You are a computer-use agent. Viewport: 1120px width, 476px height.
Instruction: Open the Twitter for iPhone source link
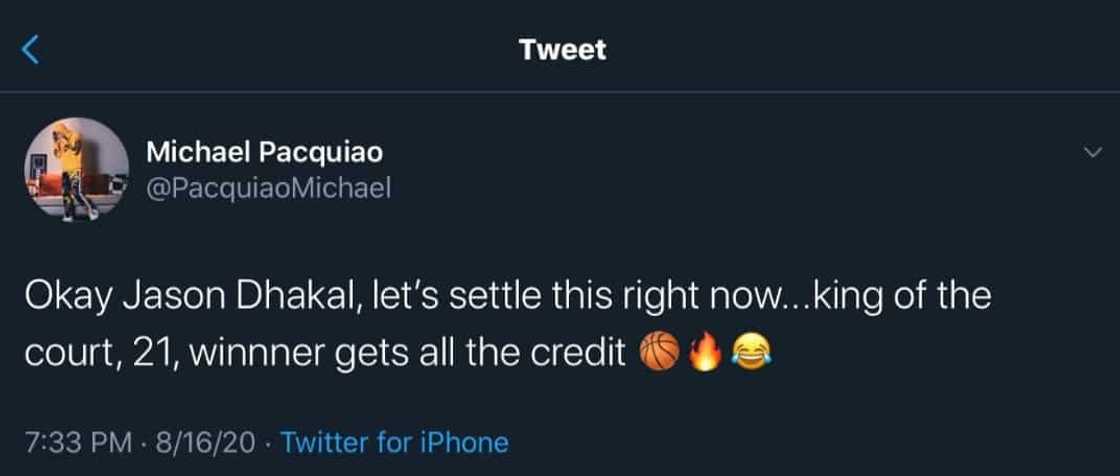click(x=395, y=442)
